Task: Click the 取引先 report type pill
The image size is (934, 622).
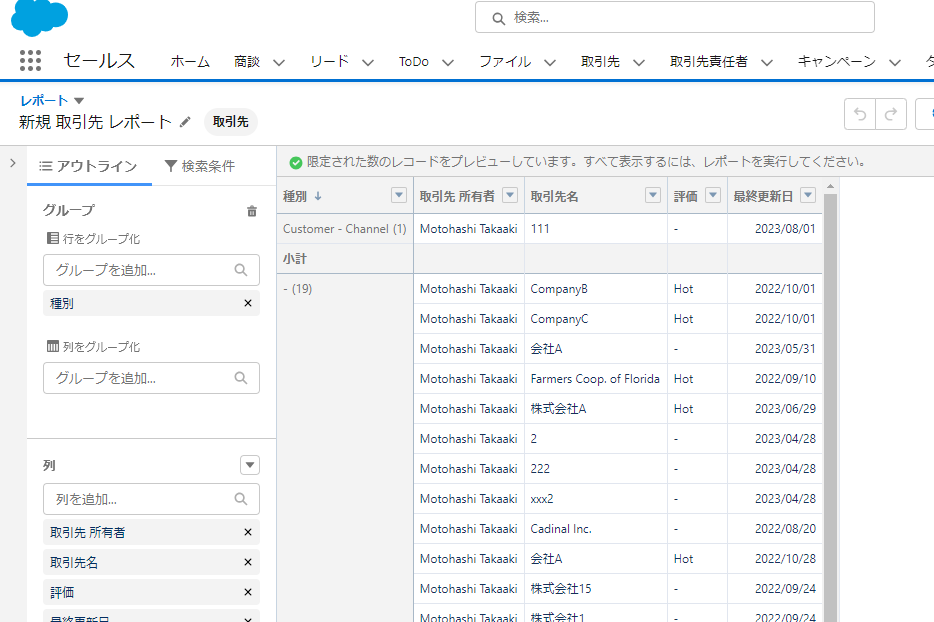Action: 231,122
